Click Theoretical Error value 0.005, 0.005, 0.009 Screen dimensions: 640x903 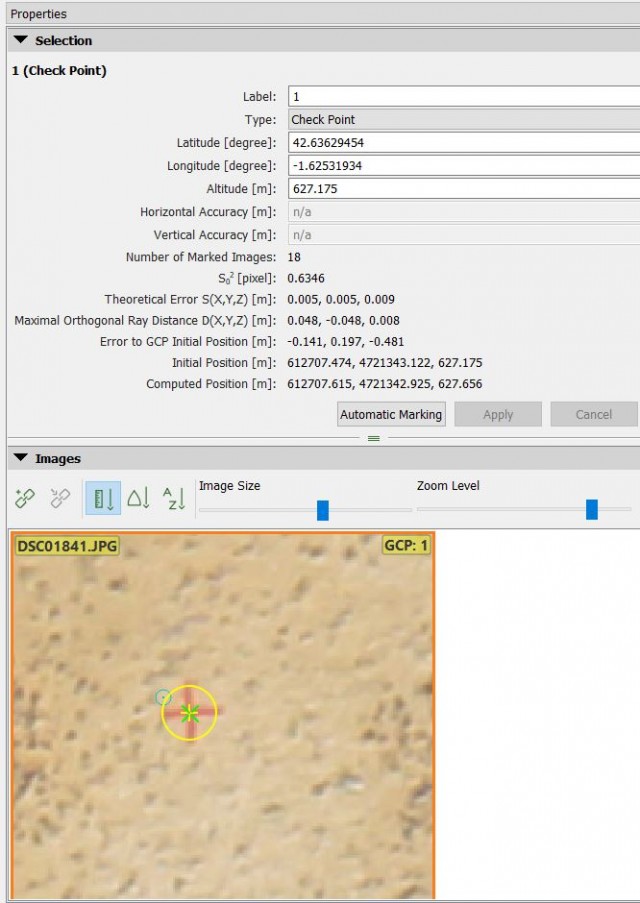click(341, 299)
